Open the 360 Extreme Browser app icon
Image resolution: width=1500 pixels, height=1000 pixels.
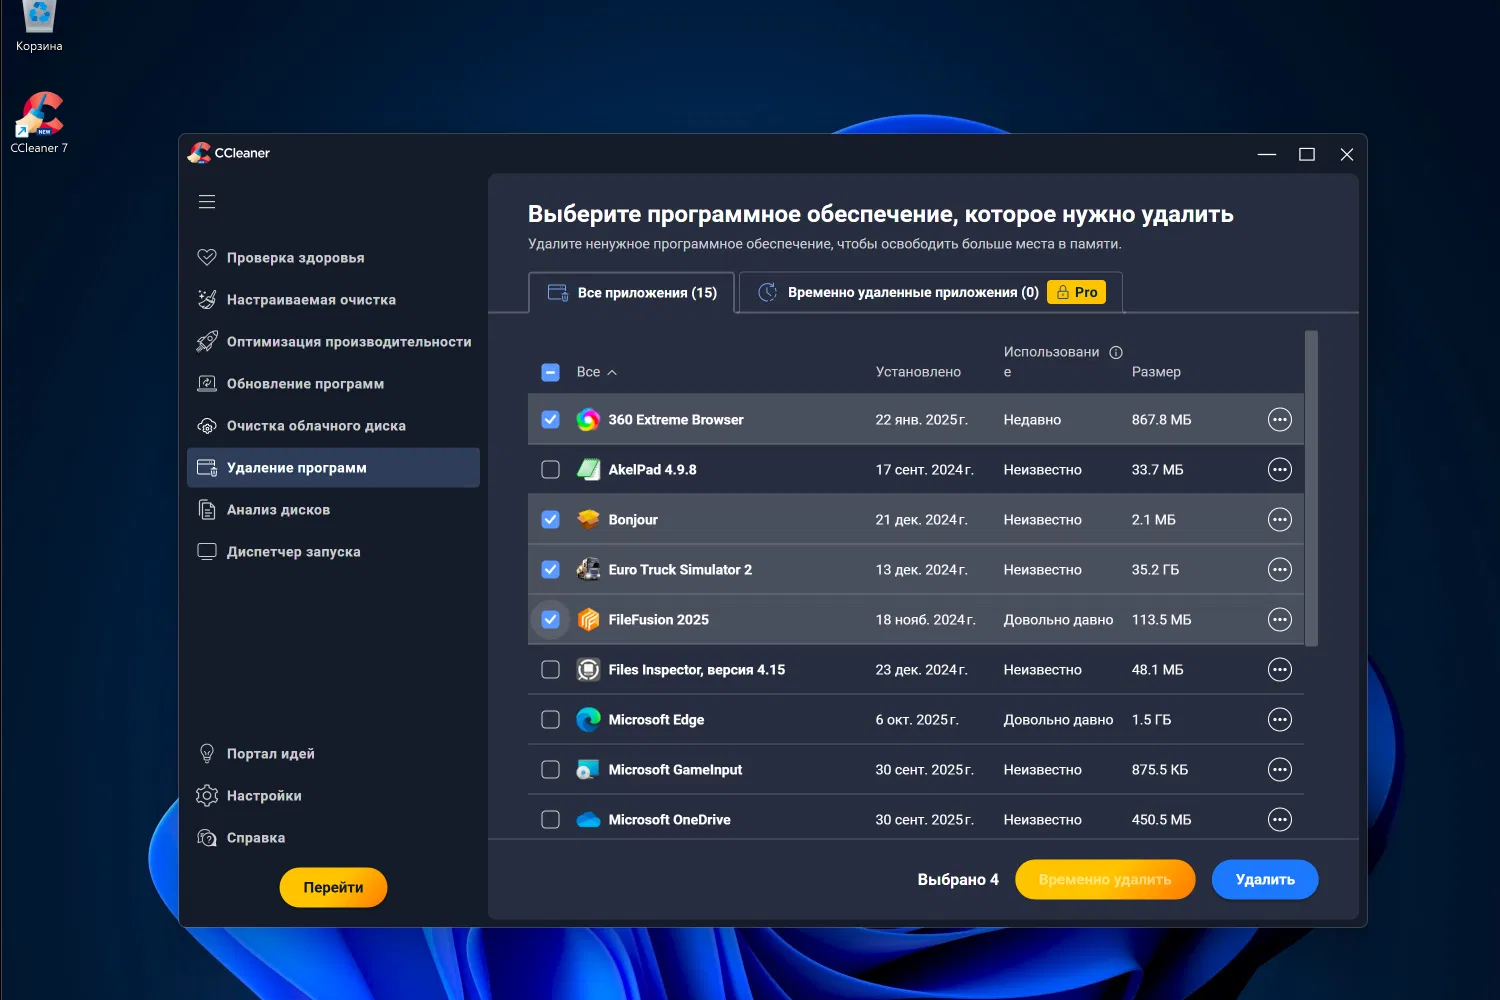tap(589, 420)
